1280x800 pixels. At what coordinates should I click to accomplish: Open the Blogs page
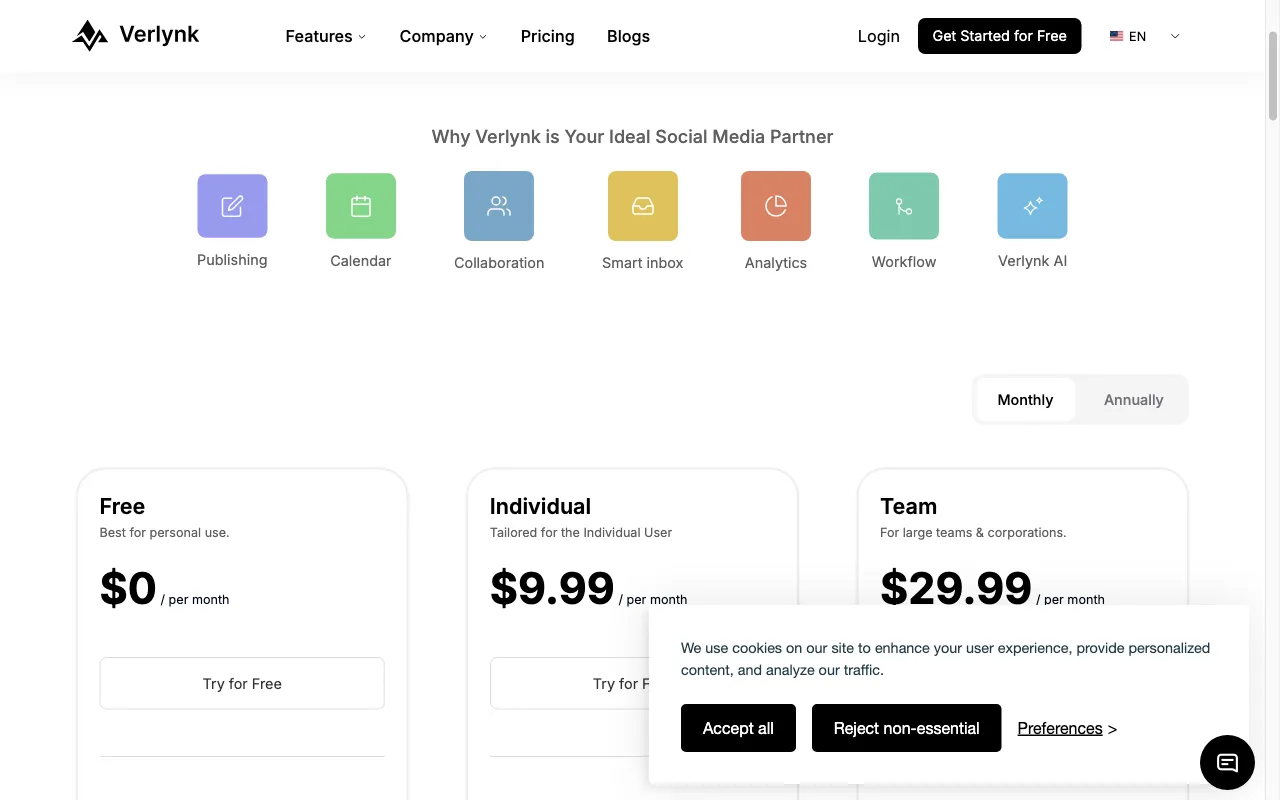pyautogui.click(x=628, y=36)
